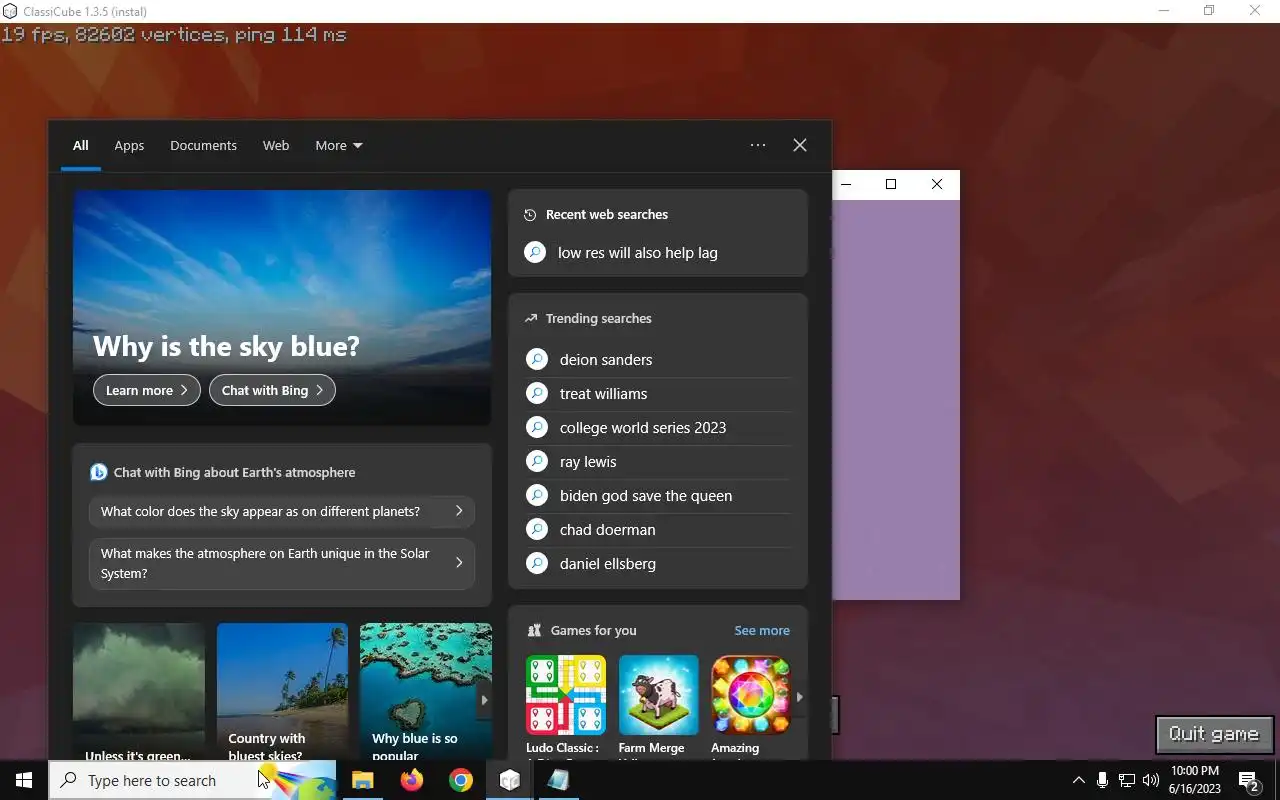
Task: Close the Windows search panel
Action: tap(800, 145)
